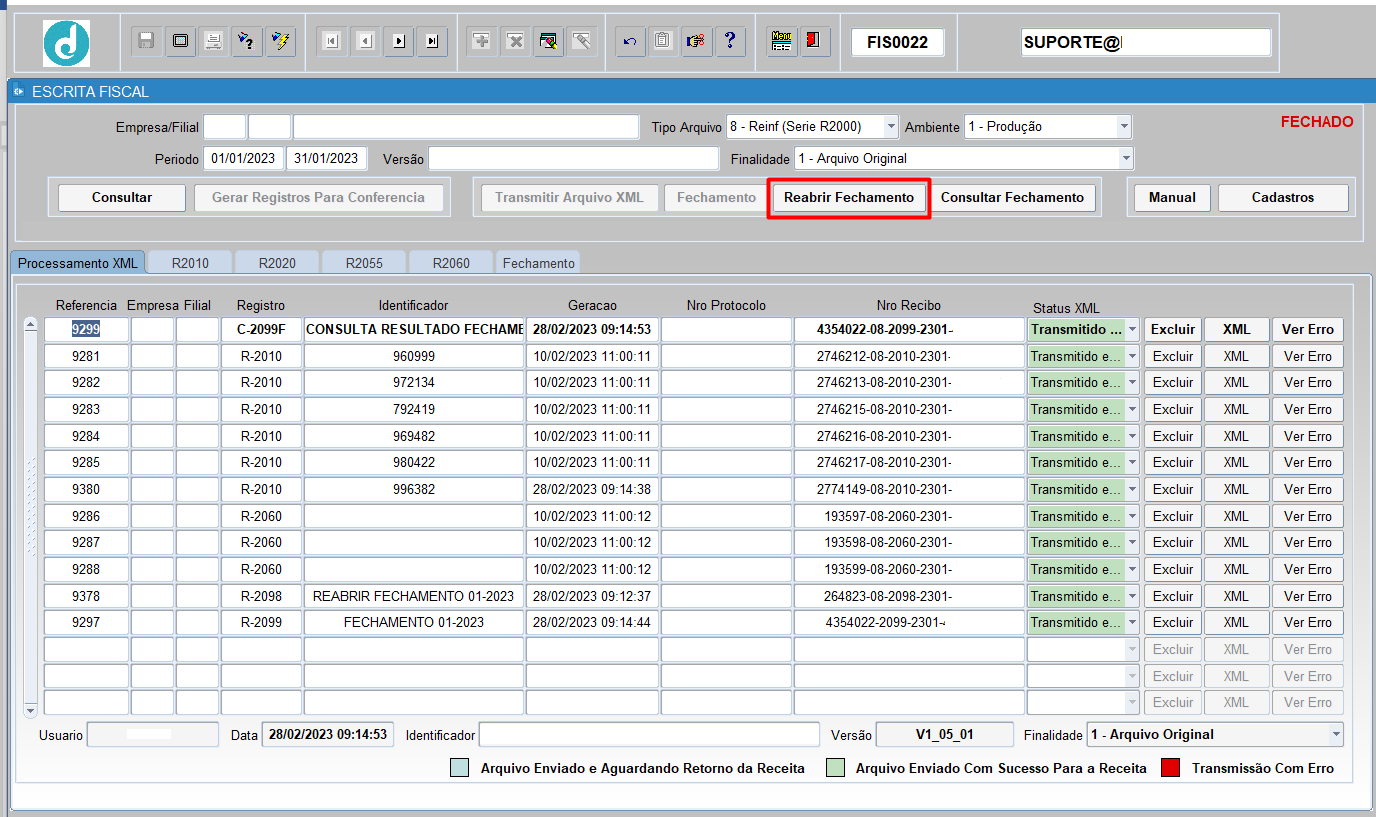This screenshot has height=817, width=1376.
Task: Select the Referencia cell 9285
Action: [x=86, y=463]
